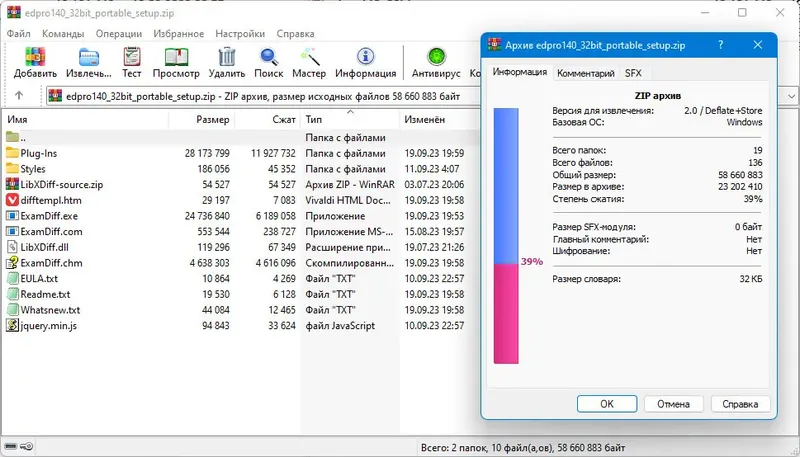Click the Отмена button
The height and width of the screenshot is (457, 800).
coord(673,404)
